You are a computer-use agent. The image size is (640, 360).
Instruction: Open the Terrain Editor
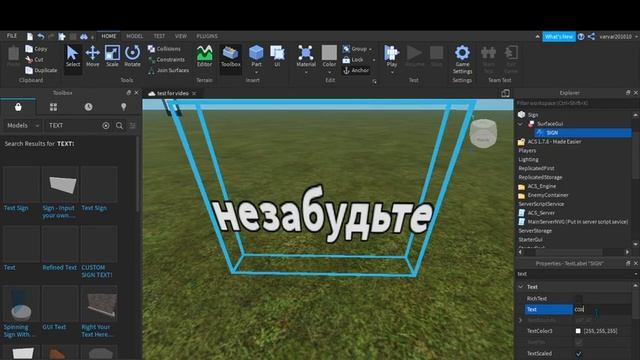coord(204,56)
